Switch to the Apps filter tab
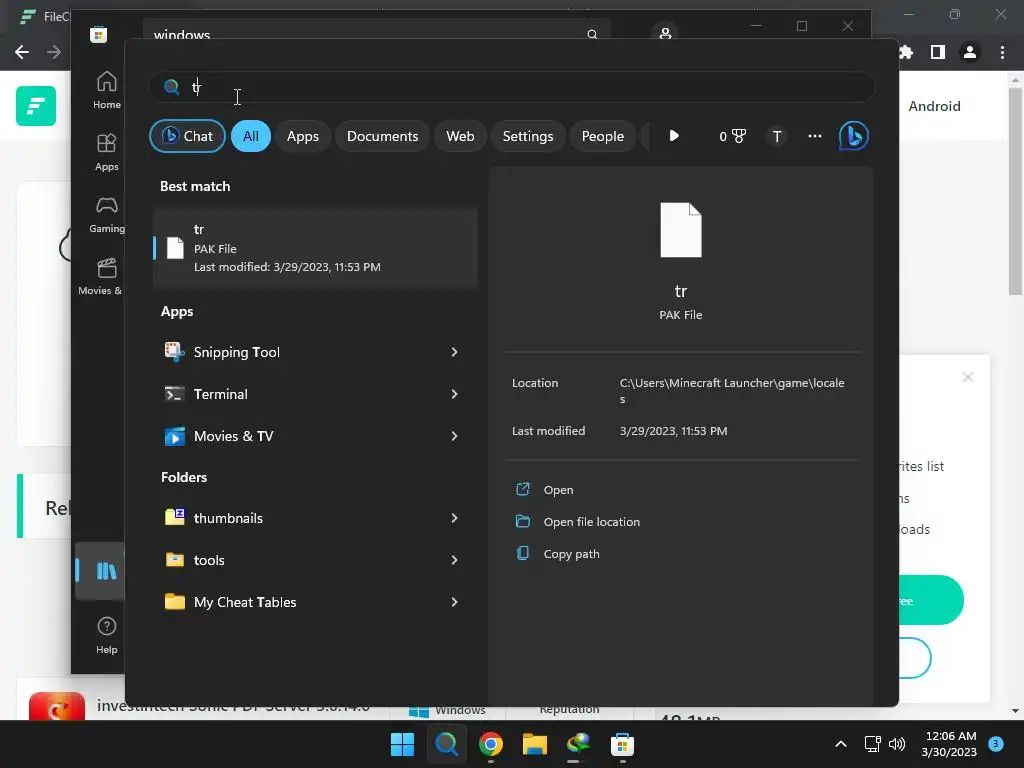The height and width of the screenshot is (768, 1024). point(302,136)
